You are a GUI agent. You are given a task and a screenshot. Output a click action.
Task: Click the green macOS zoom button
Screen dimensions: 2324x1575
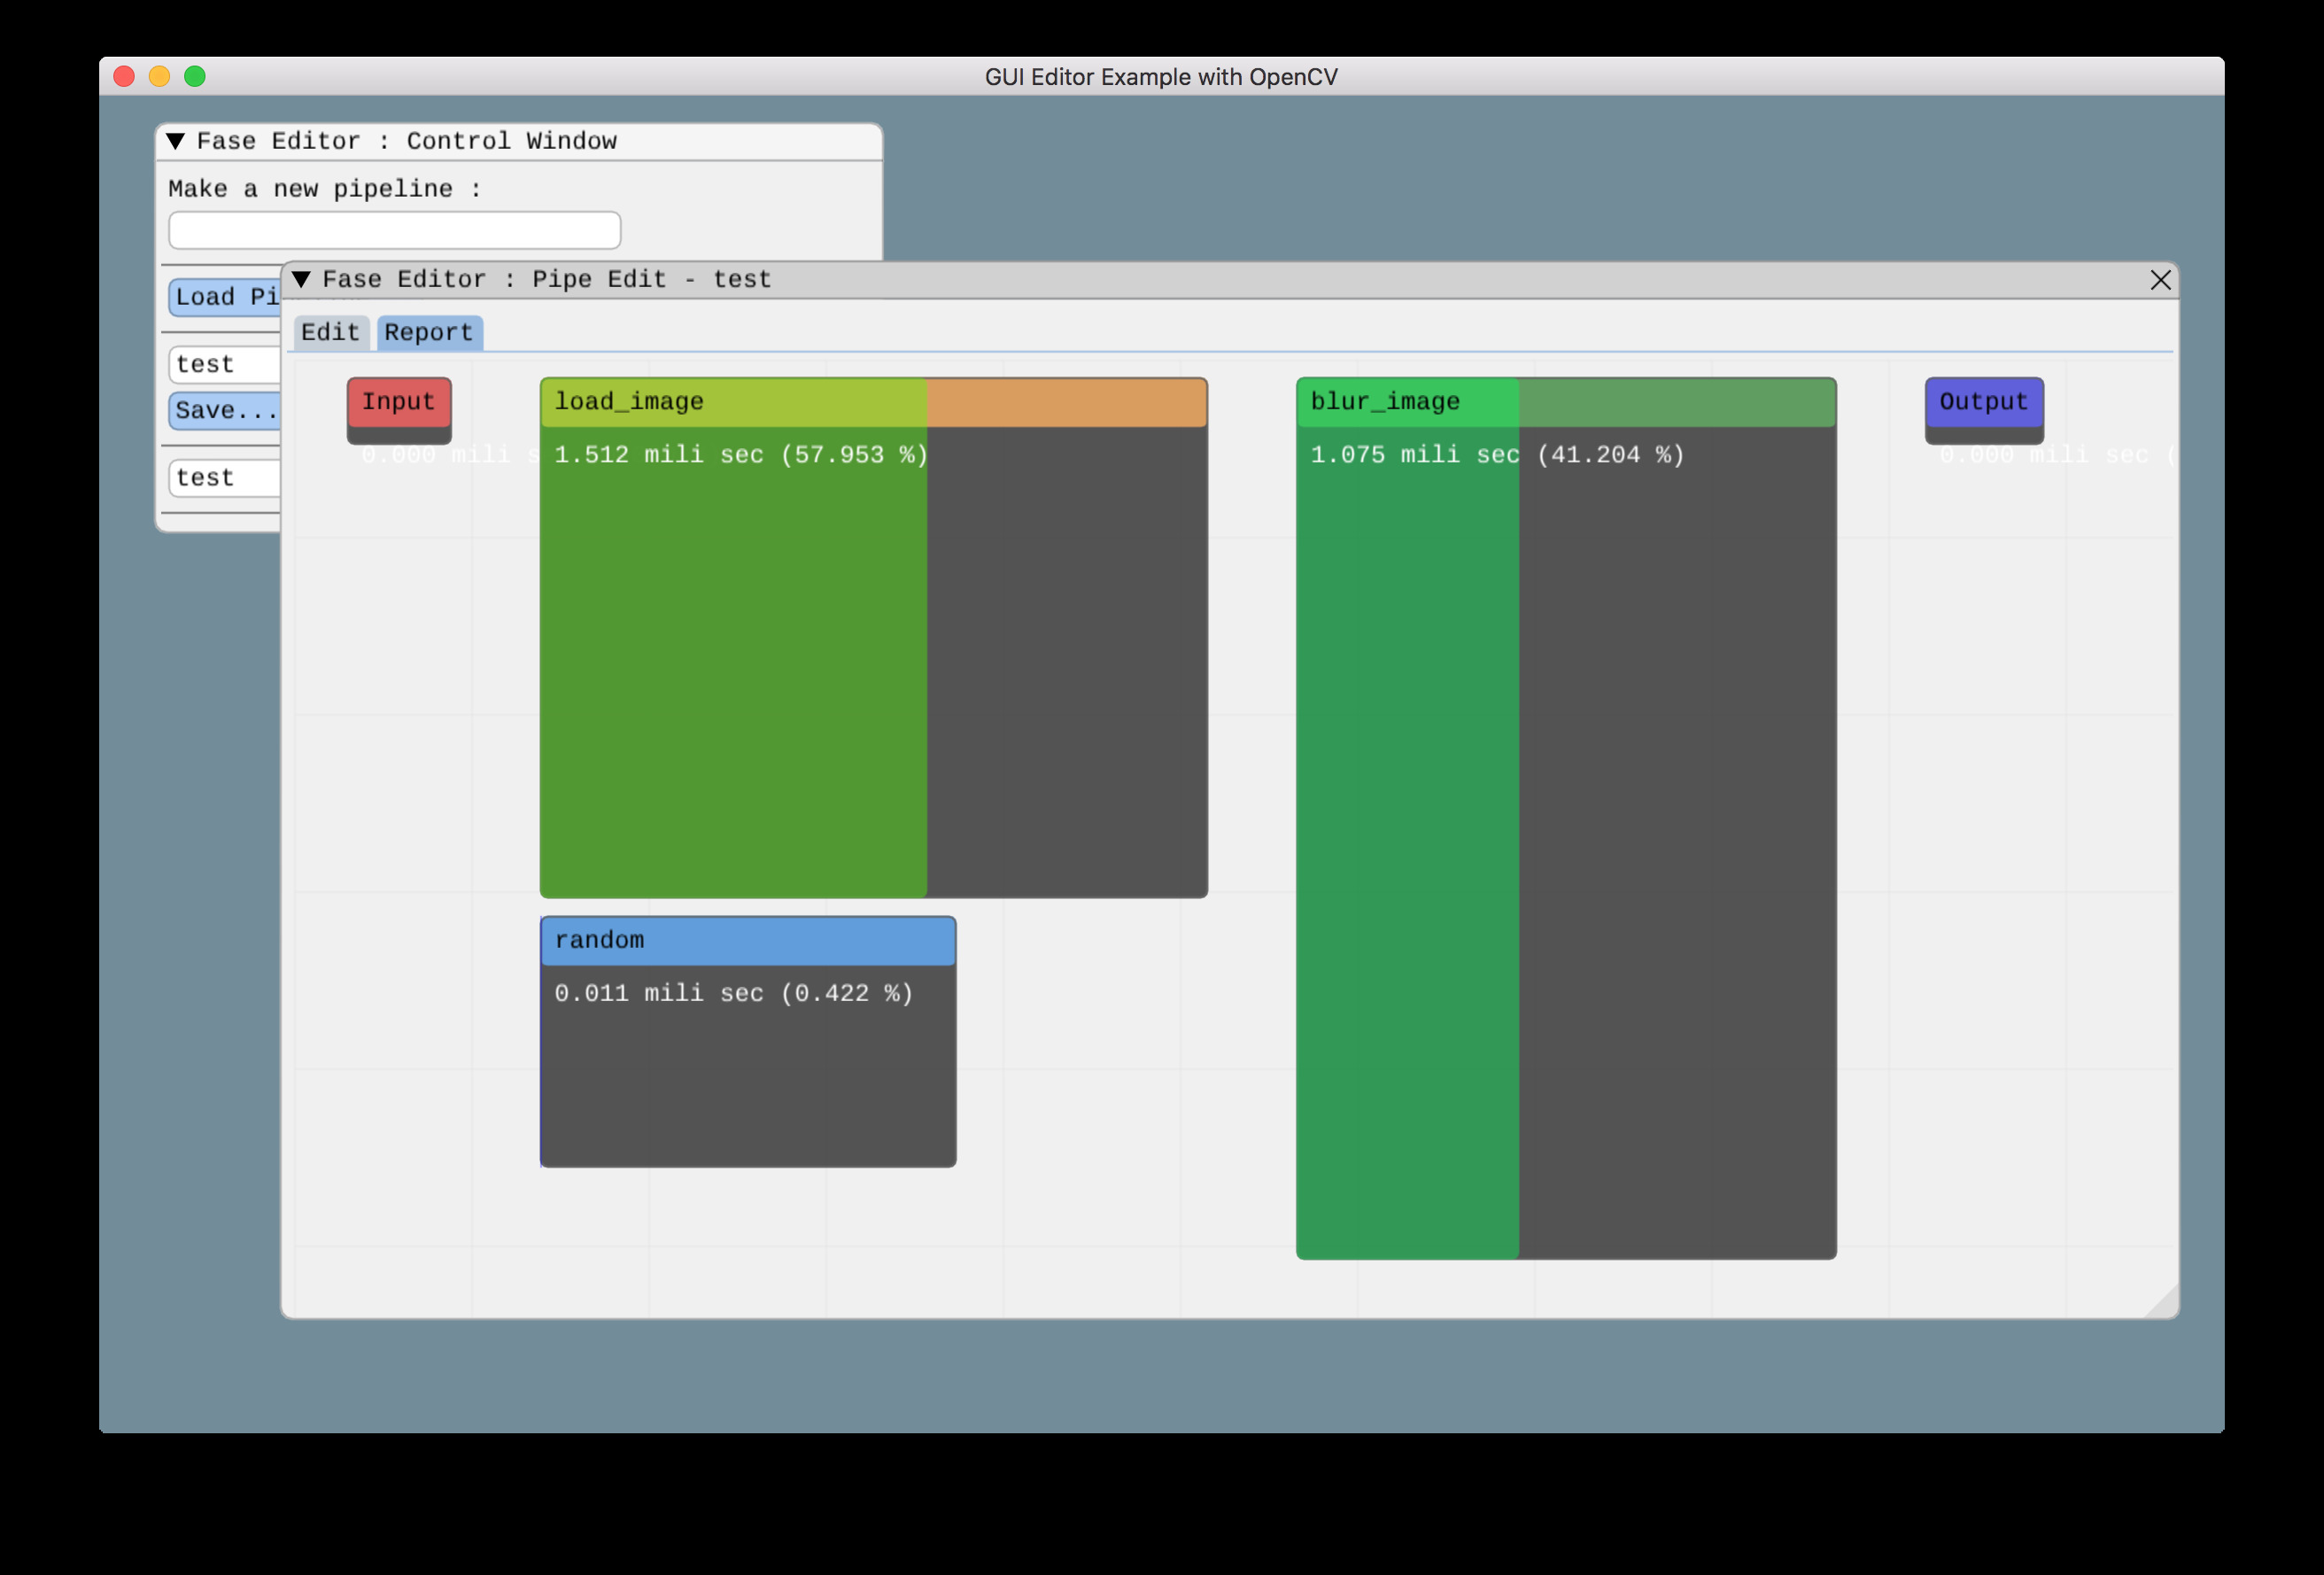[195, 76]
